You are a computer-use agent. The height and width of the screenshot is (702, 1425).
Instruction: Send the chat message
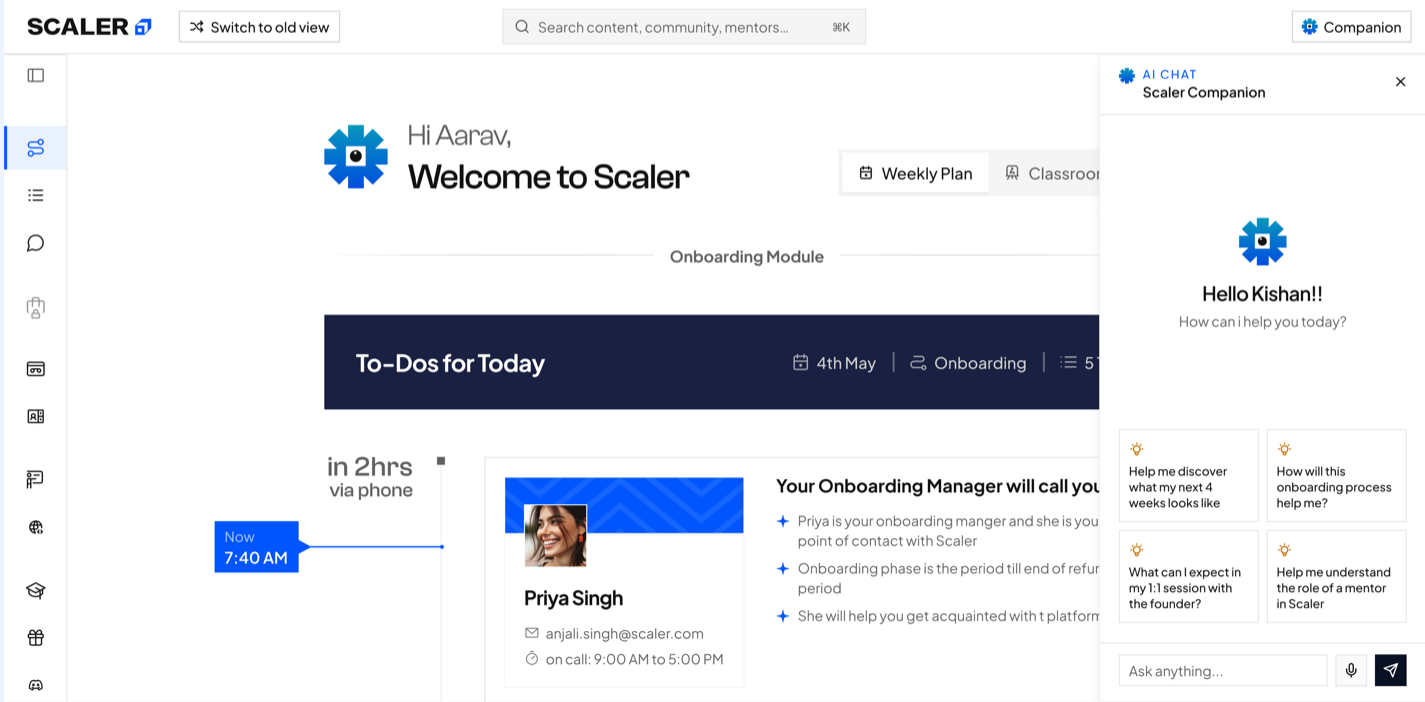[x=1390, y=671]
